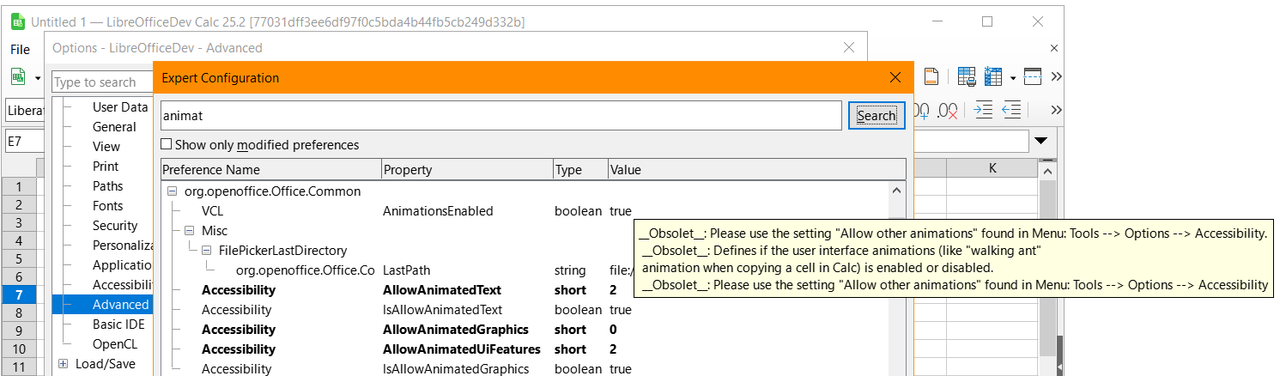
Task: Select OpenCL in Options tree
Action: point(114,344)
